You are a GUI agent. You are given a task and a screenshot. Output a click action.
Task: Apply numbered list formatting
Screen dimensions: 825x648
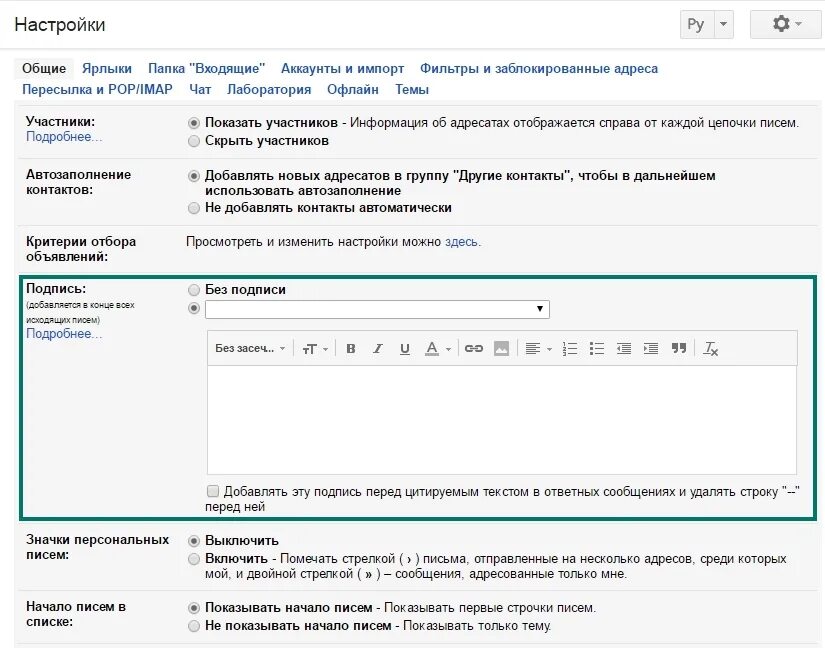pyautogui.click(x=570, y=349)
